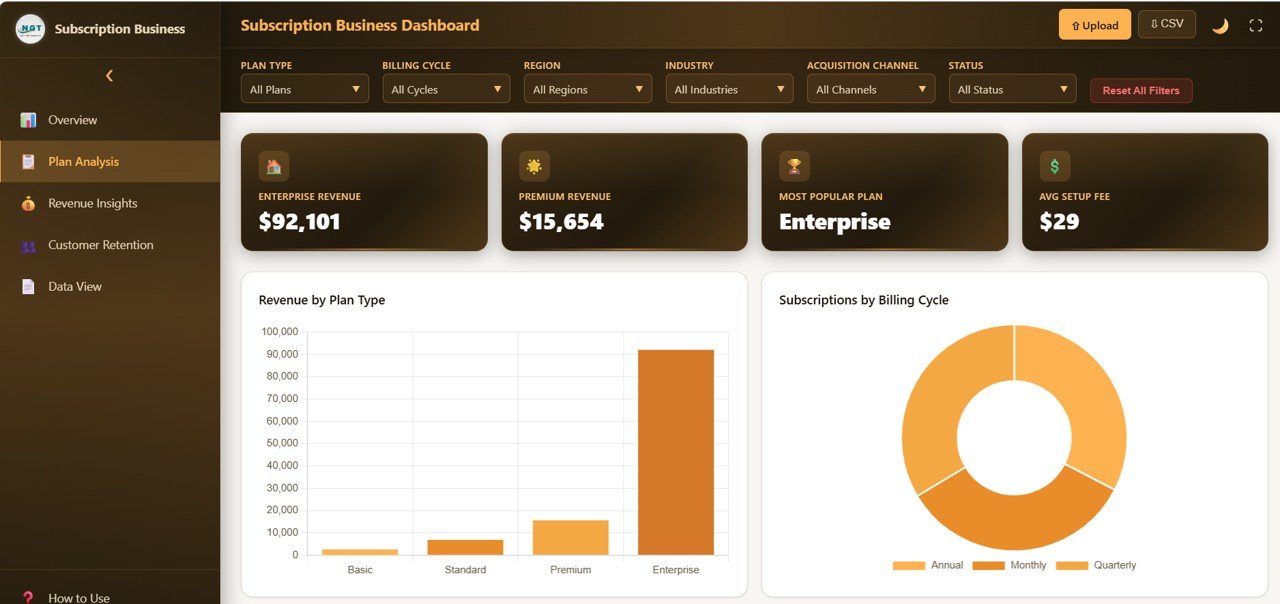Enter fullscreen mode via the expand icon
Screen dimensions: 1280x604
click(x=1256, y=24)
